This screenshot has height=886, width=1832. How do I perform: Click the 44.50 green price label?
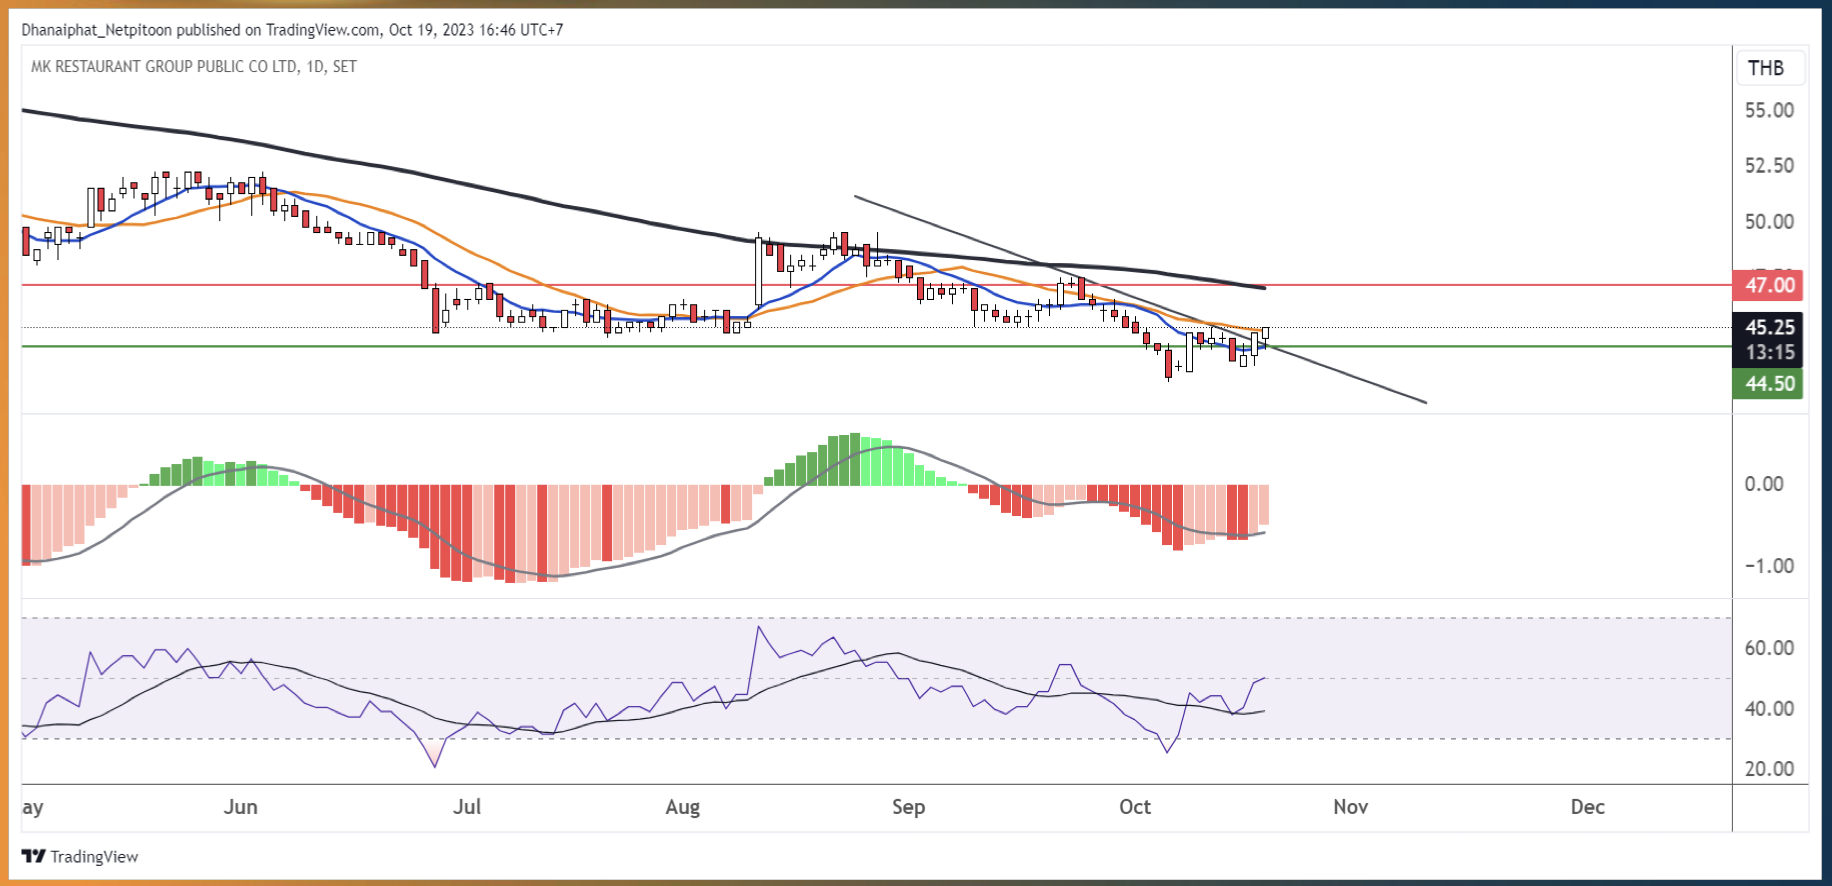[x=1768, y=383]
